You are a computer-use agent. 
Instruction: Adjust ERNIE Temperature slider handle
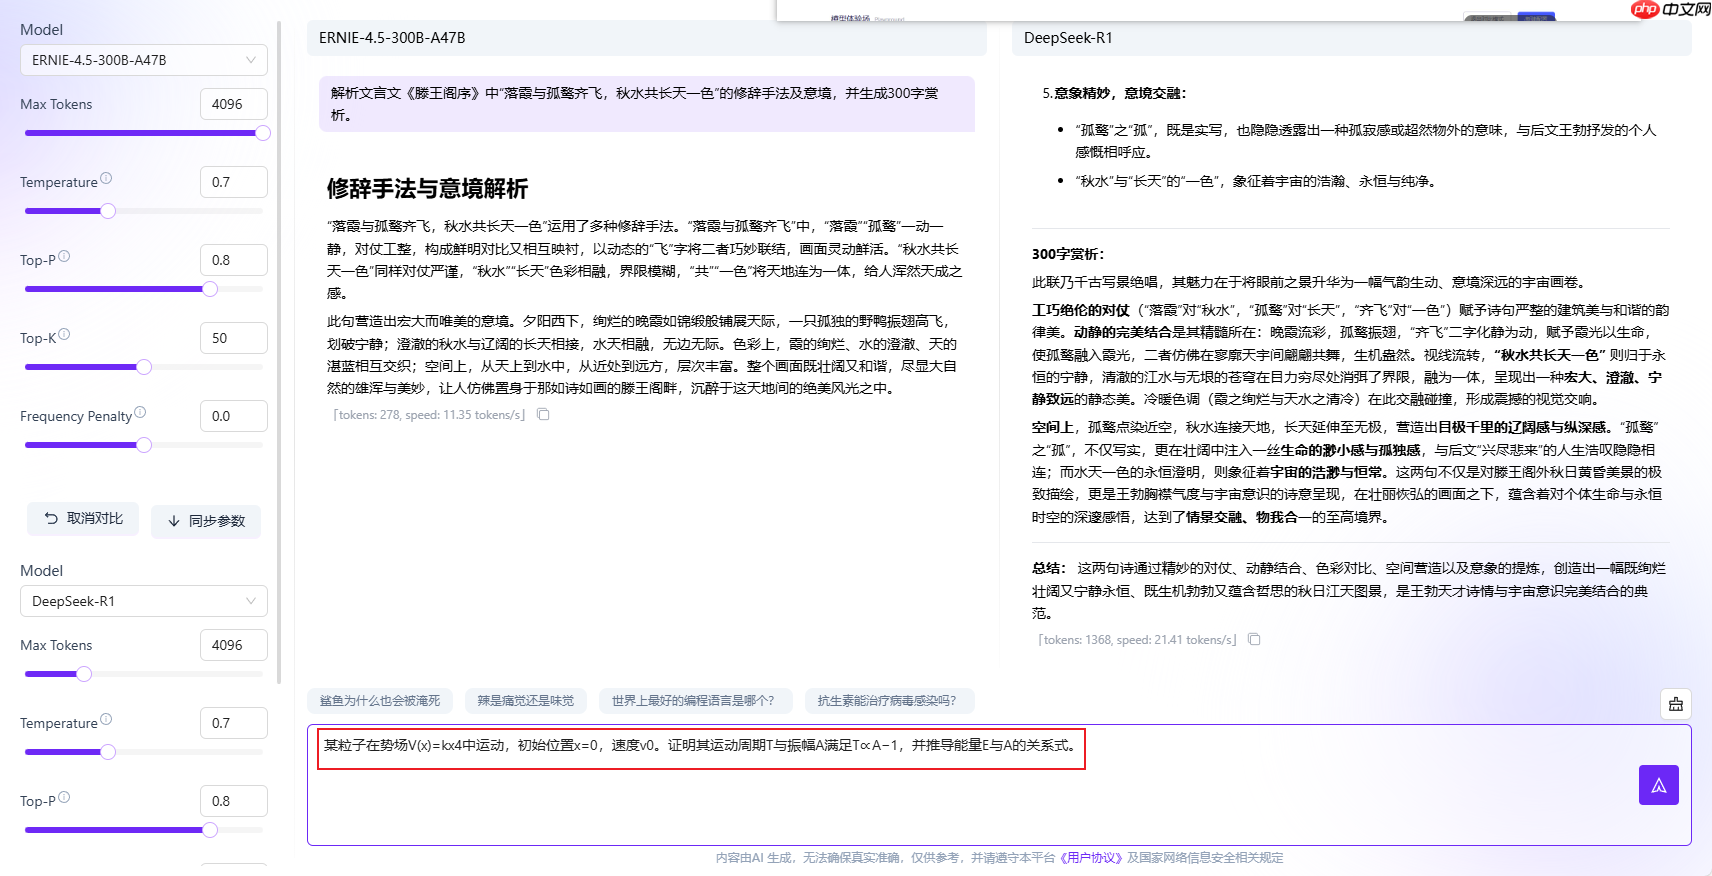108,211
